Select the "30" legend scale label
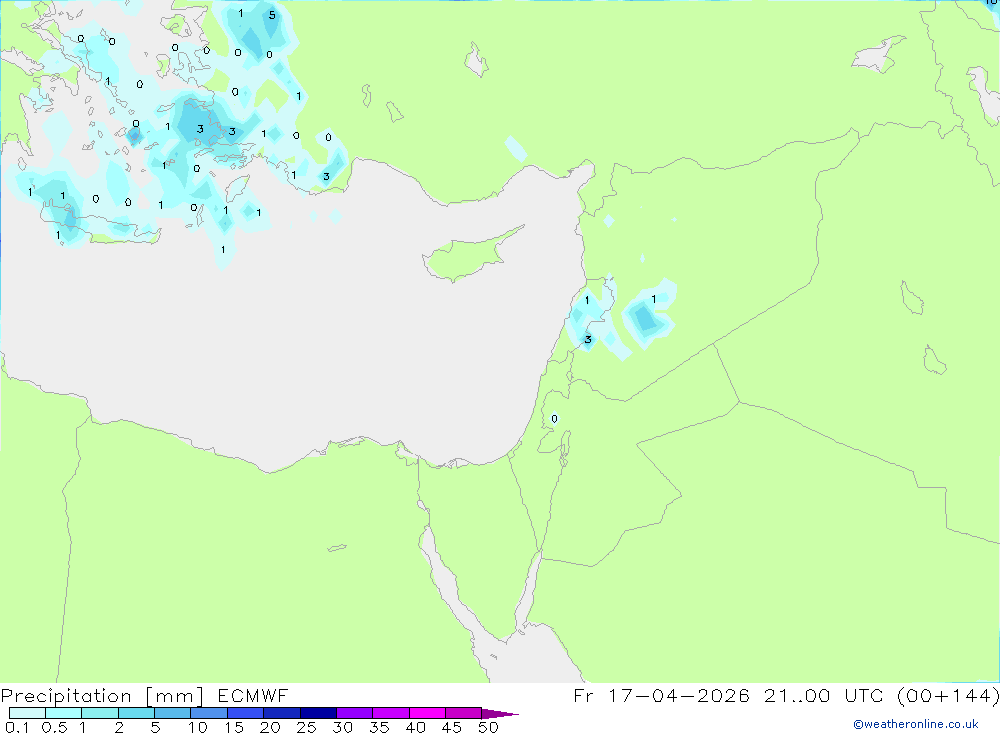 [342, 727]
